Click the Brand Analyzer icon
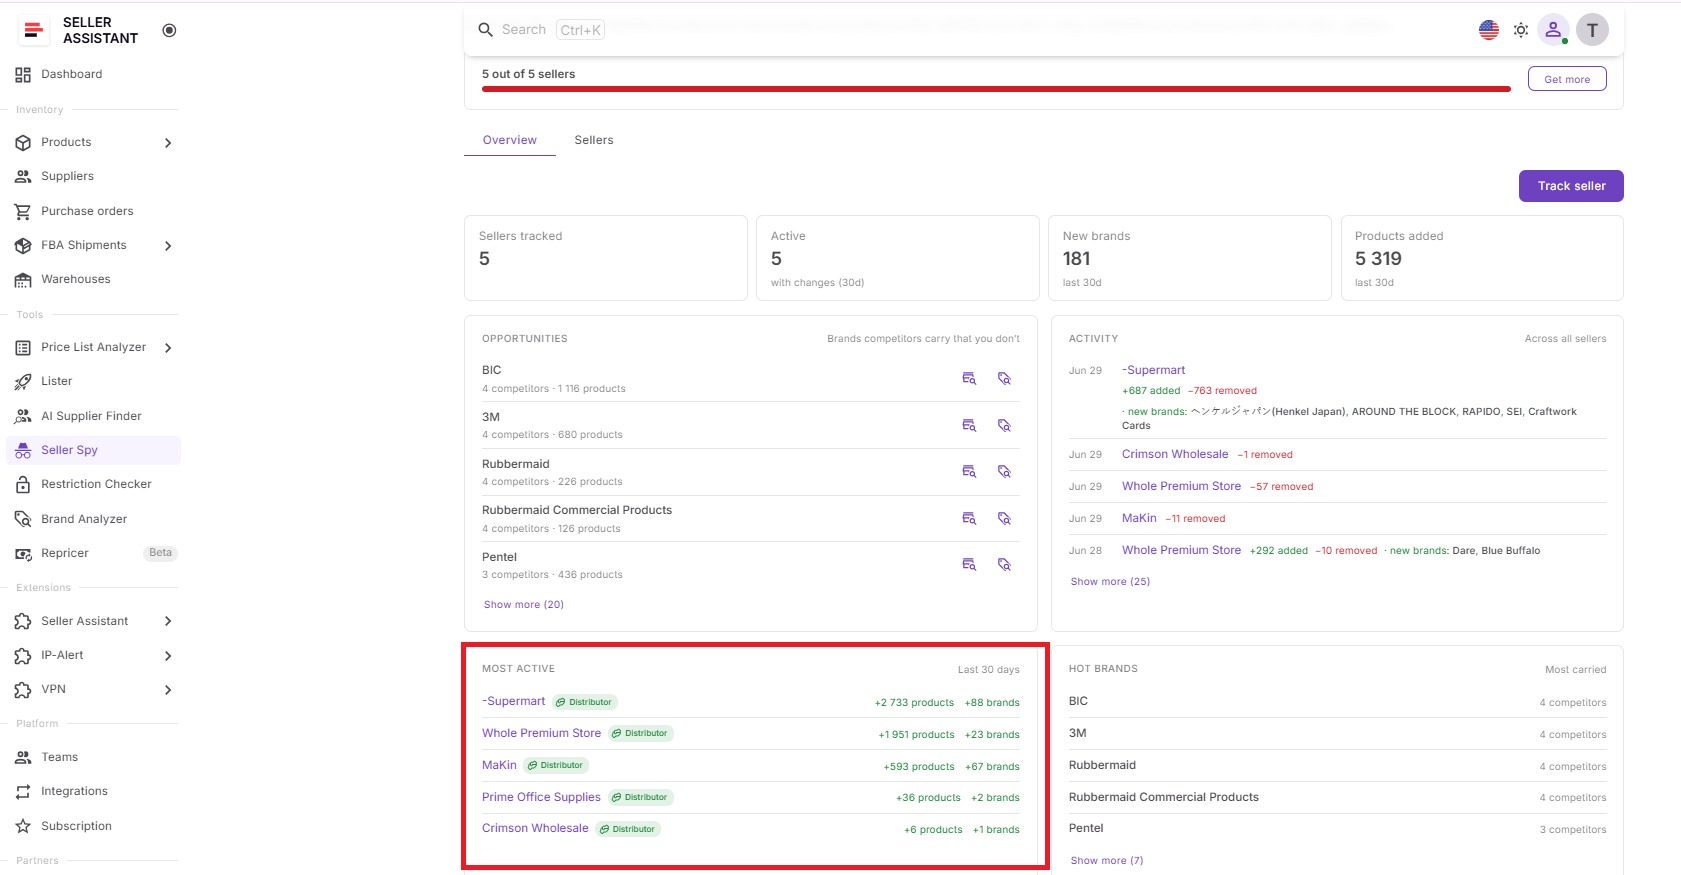 point(23,519)
